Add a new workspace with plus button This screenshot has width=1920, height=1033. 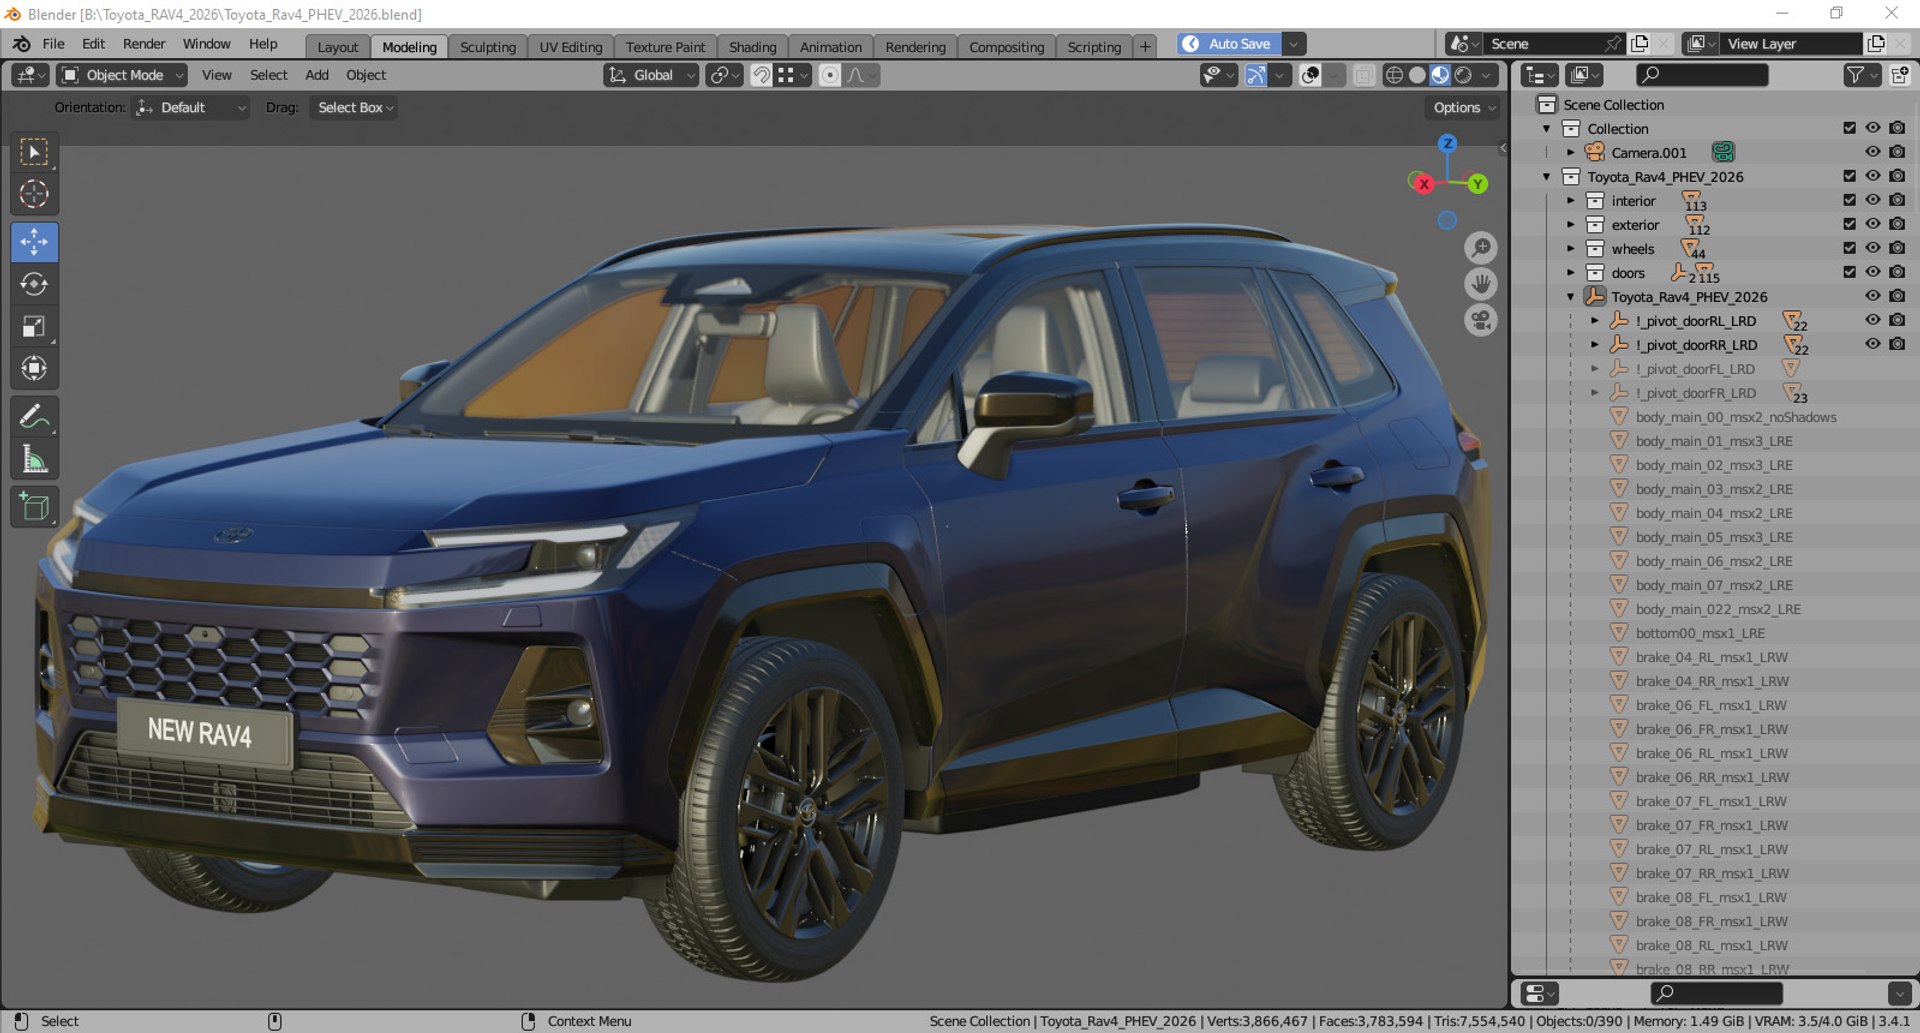point(1145,47)
